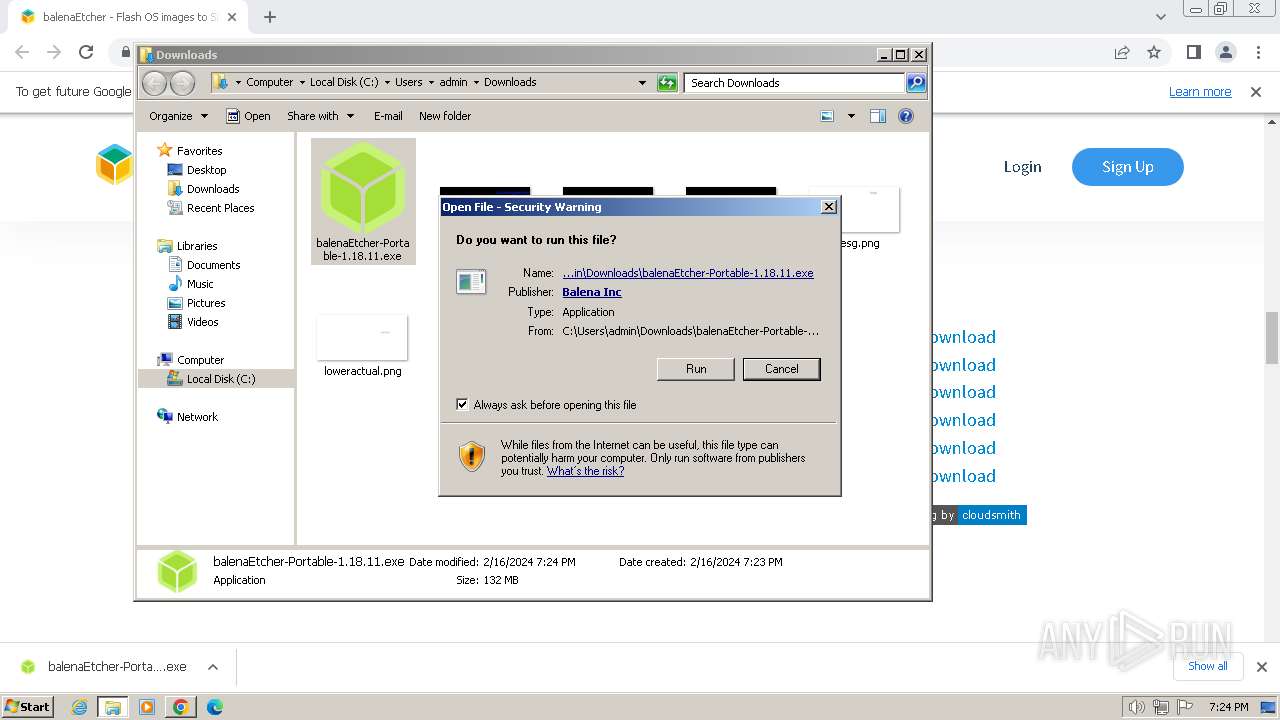Screen dimensions: 1280x720
Task: Open the Share with dropdown
Action: pyautogui.click(x=319, y=116)
